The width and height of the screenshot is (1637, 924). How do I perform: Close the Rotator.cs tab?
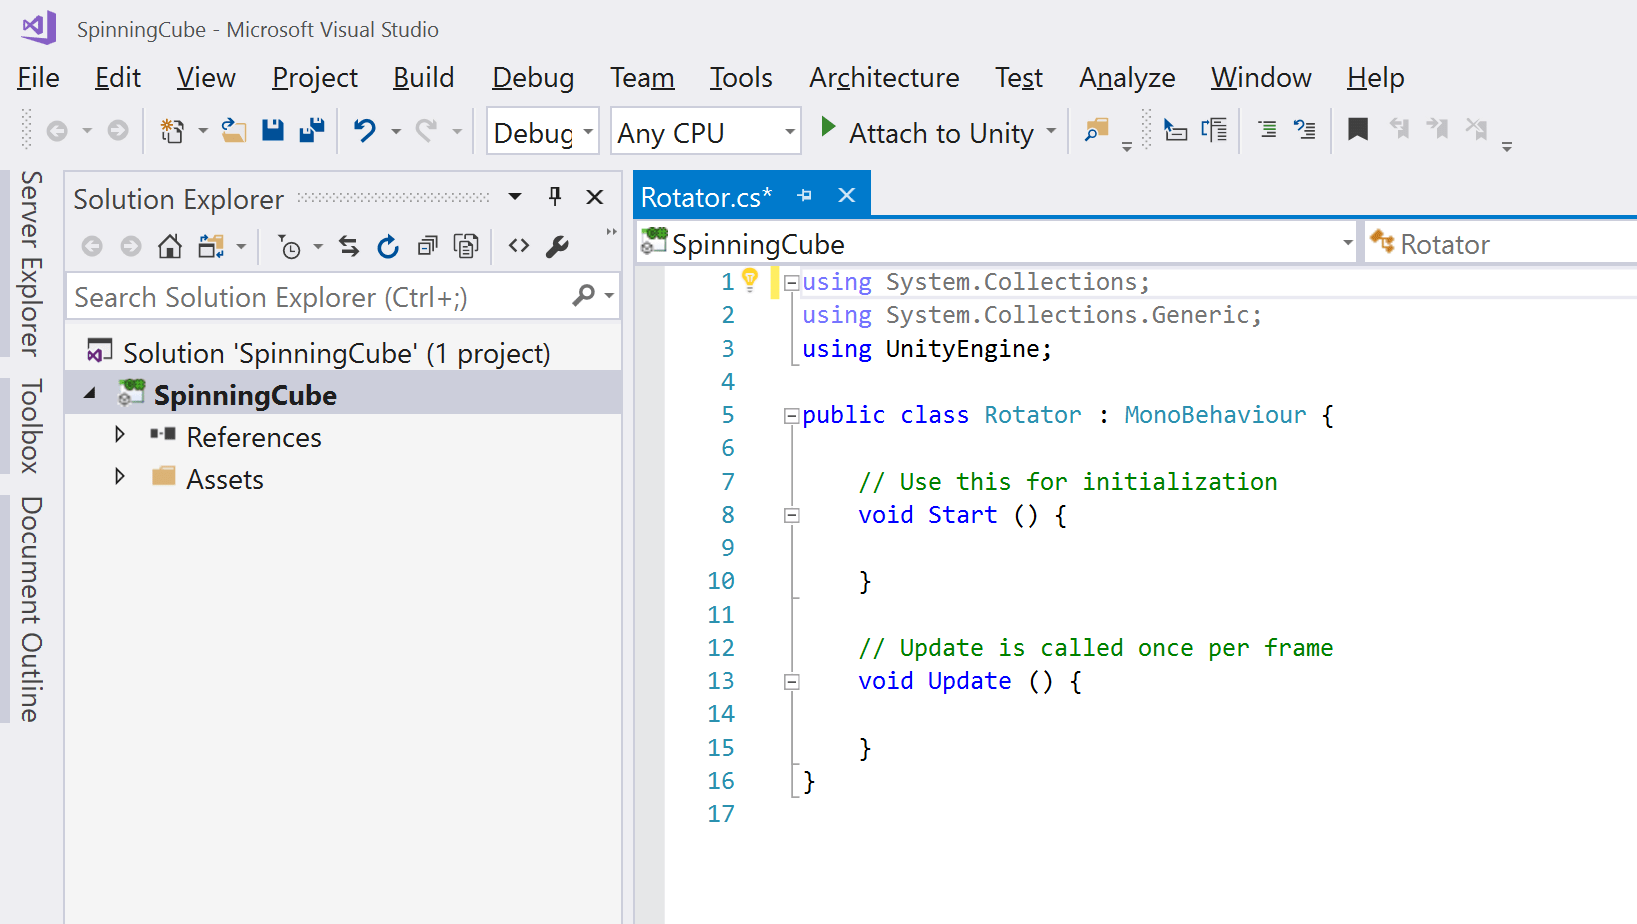tap(847, 195)
